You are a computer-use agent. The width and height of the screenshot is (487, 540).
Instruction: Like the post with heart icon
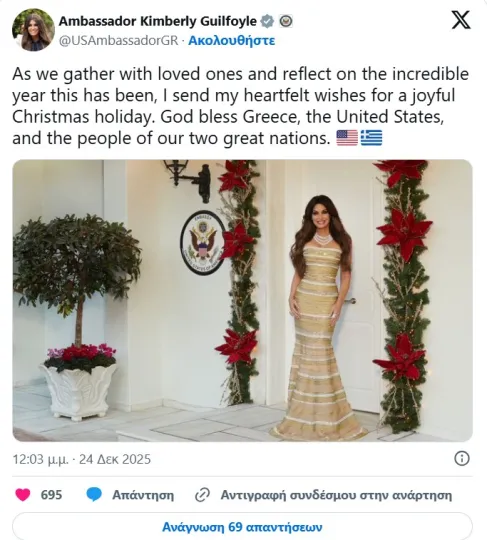tap(23, 495)
